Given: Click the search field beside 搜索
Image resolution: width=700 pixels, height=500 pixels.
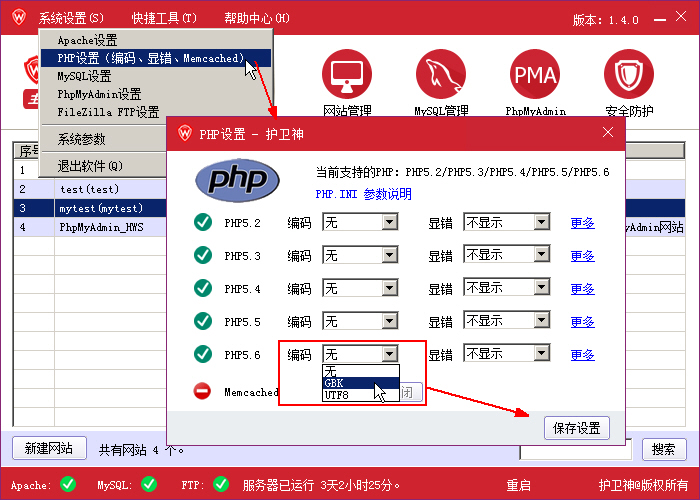Looking at the screenshot, I should [x=576, y=451].
